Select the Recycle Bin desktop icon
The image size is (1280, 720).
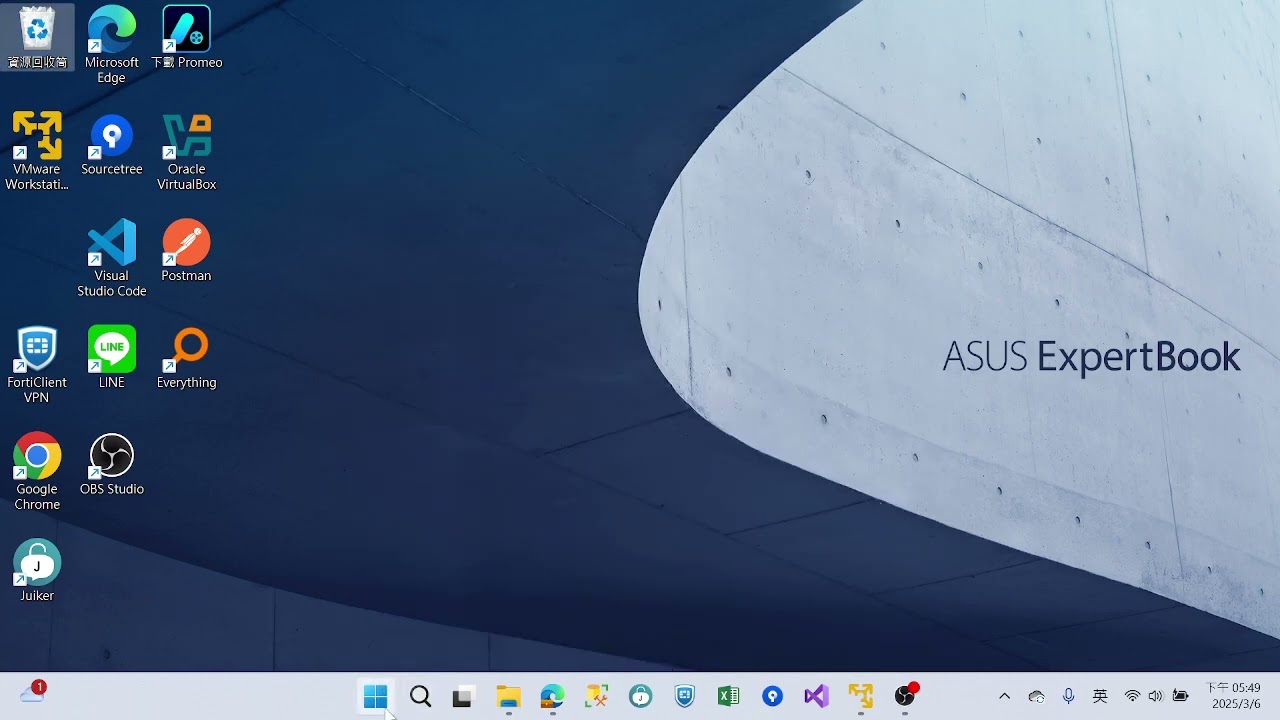[x=37, y=38]
